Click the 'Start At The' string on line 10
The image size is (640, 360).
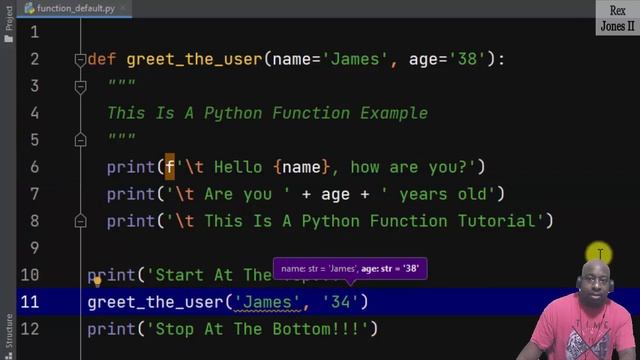(209, 275)
